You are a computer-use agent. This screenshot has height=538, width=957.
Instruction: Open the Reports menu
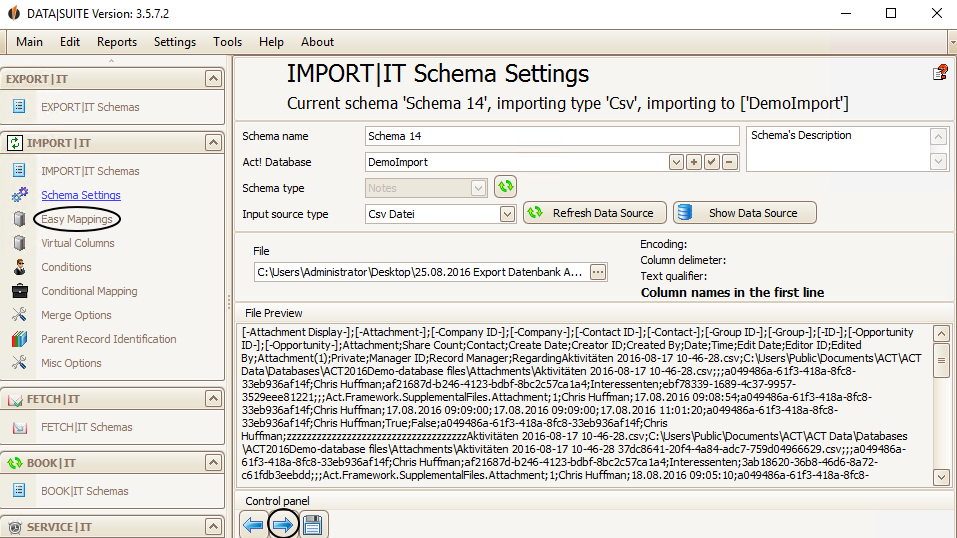pyautogui.click(x=117, y=42)
